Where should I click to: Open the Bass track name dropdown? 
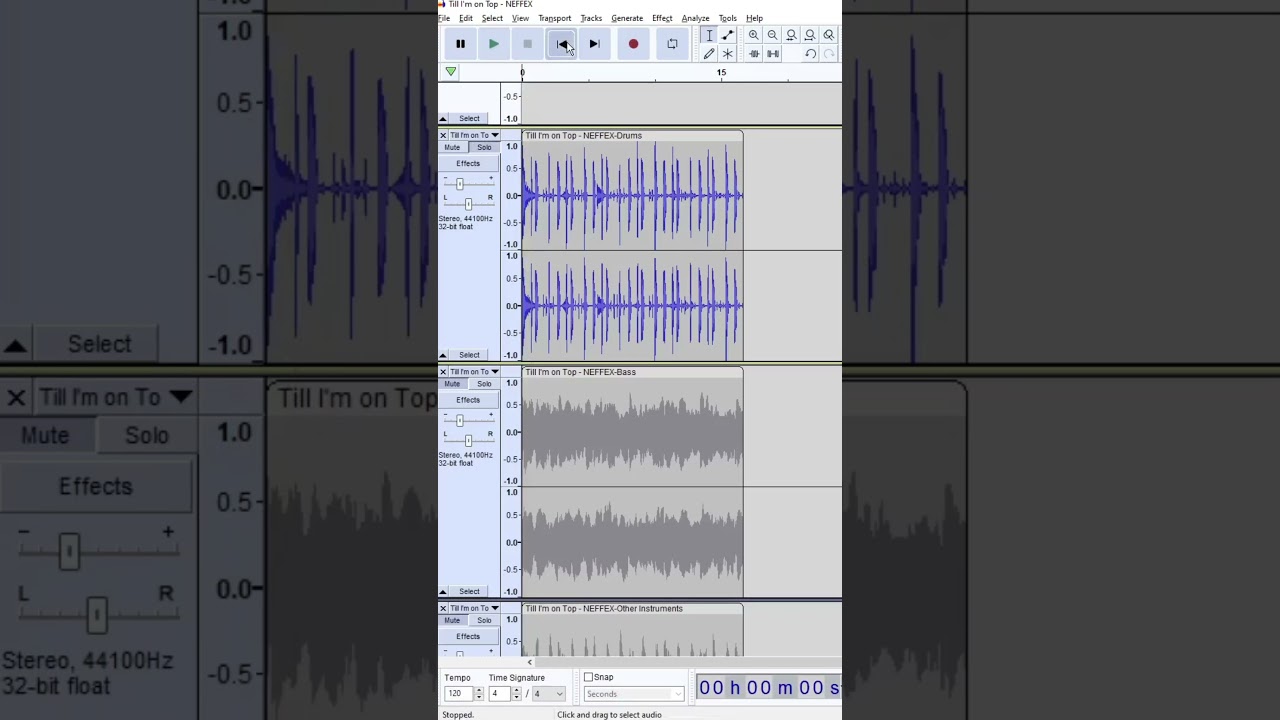[x=474, y=372]
